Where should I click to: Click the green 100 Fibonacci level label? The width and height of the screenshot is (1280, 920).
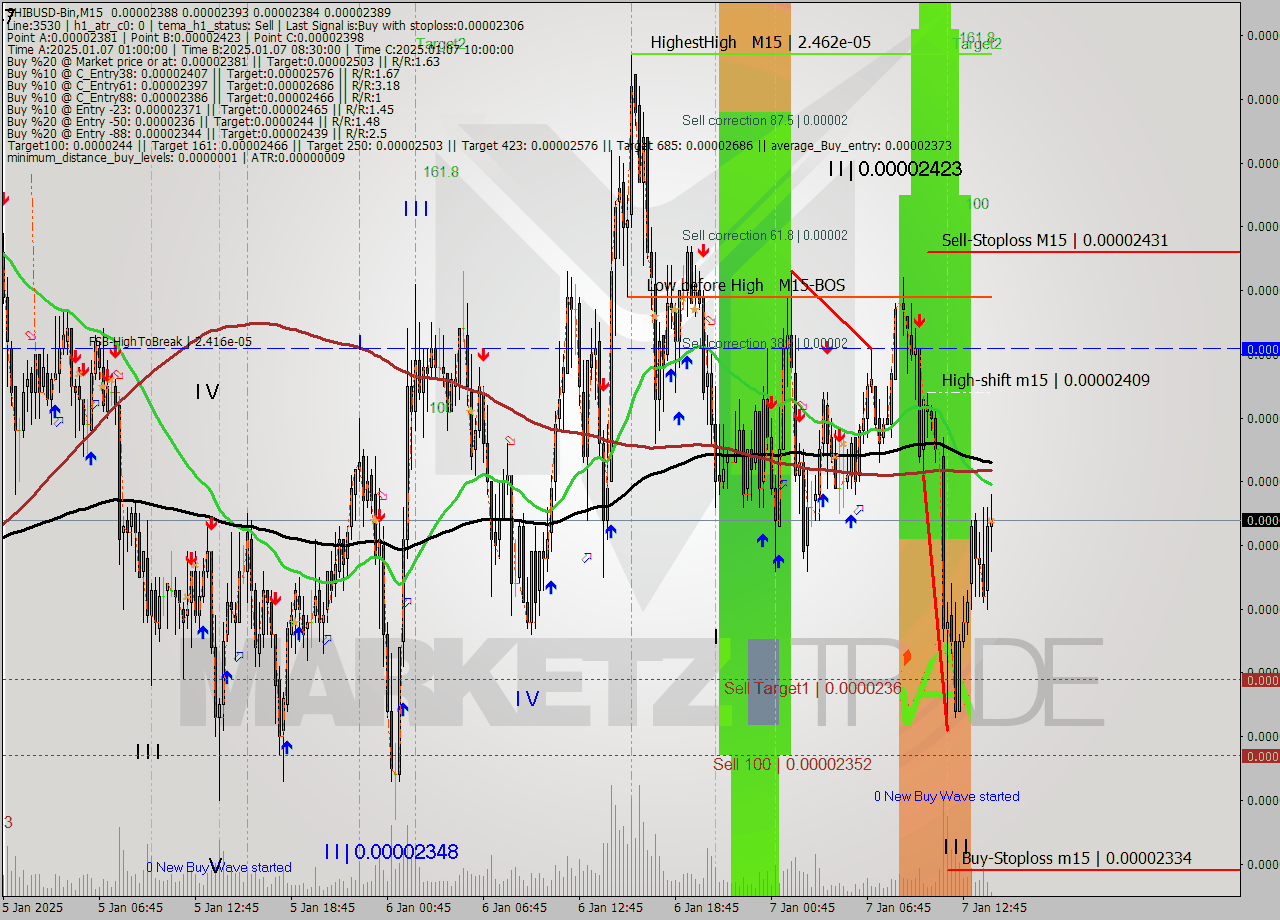pyautogui.click(x=978, y=204)
